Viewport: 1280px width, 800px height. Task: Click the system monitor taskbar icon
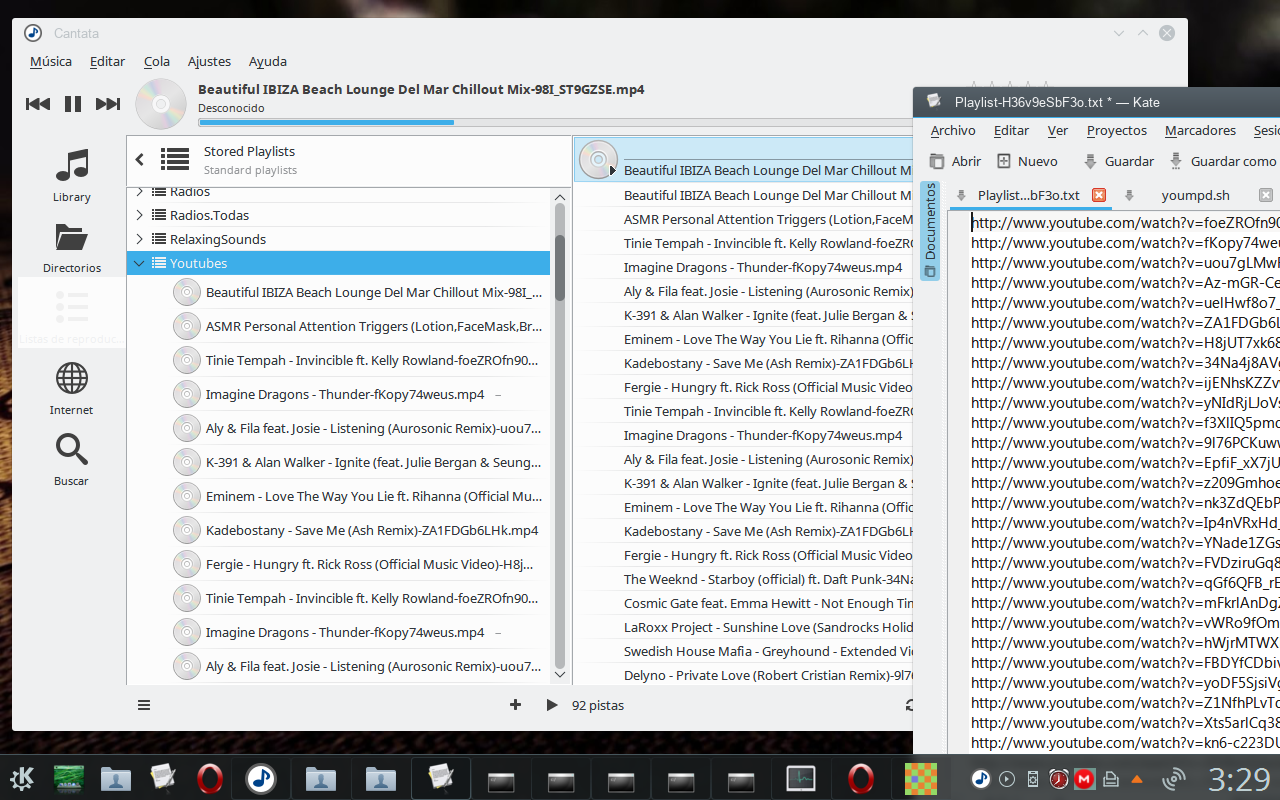801,779
